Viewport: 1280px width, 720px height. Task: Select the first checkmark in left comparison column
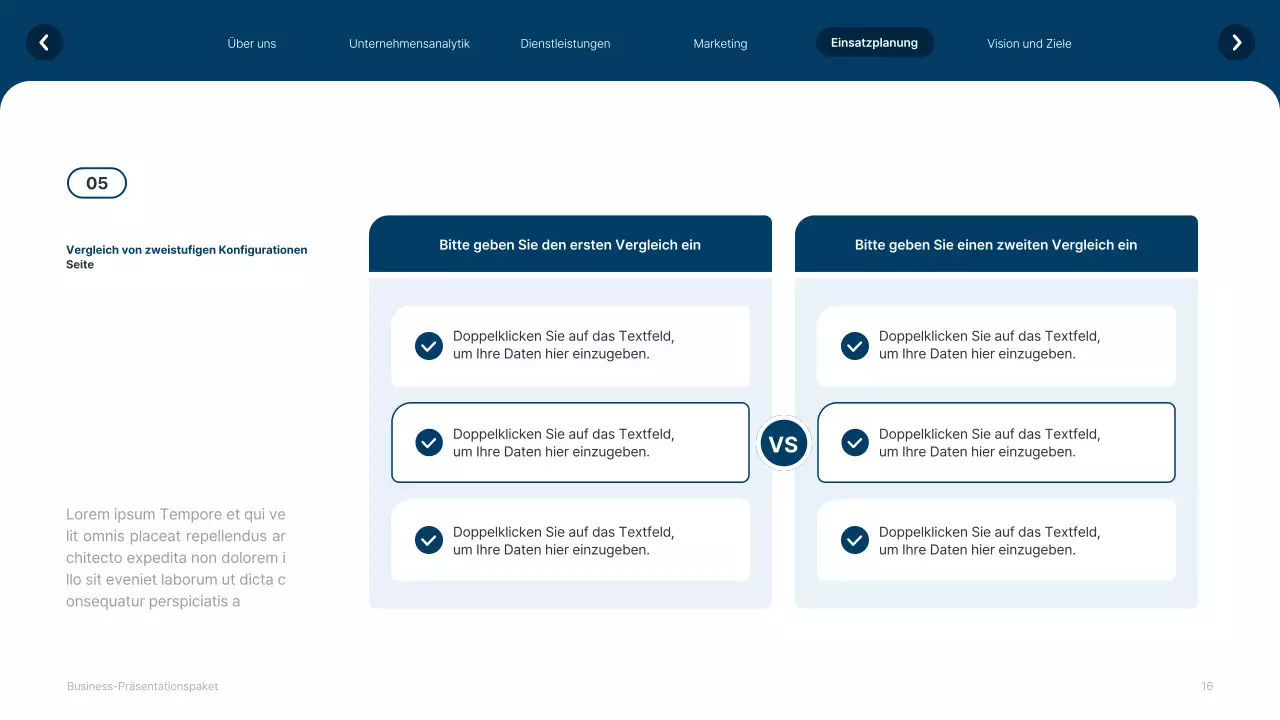(x=428, y=345)
